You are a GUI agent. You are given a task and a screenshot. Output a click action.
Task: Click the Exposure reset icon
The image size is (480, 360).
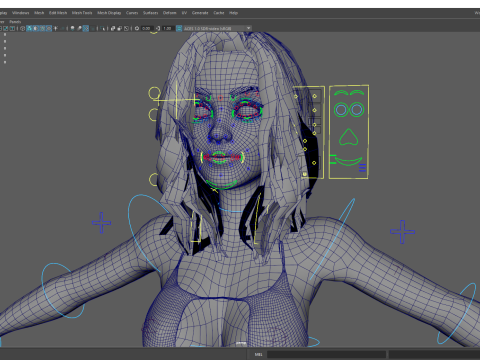137,28
